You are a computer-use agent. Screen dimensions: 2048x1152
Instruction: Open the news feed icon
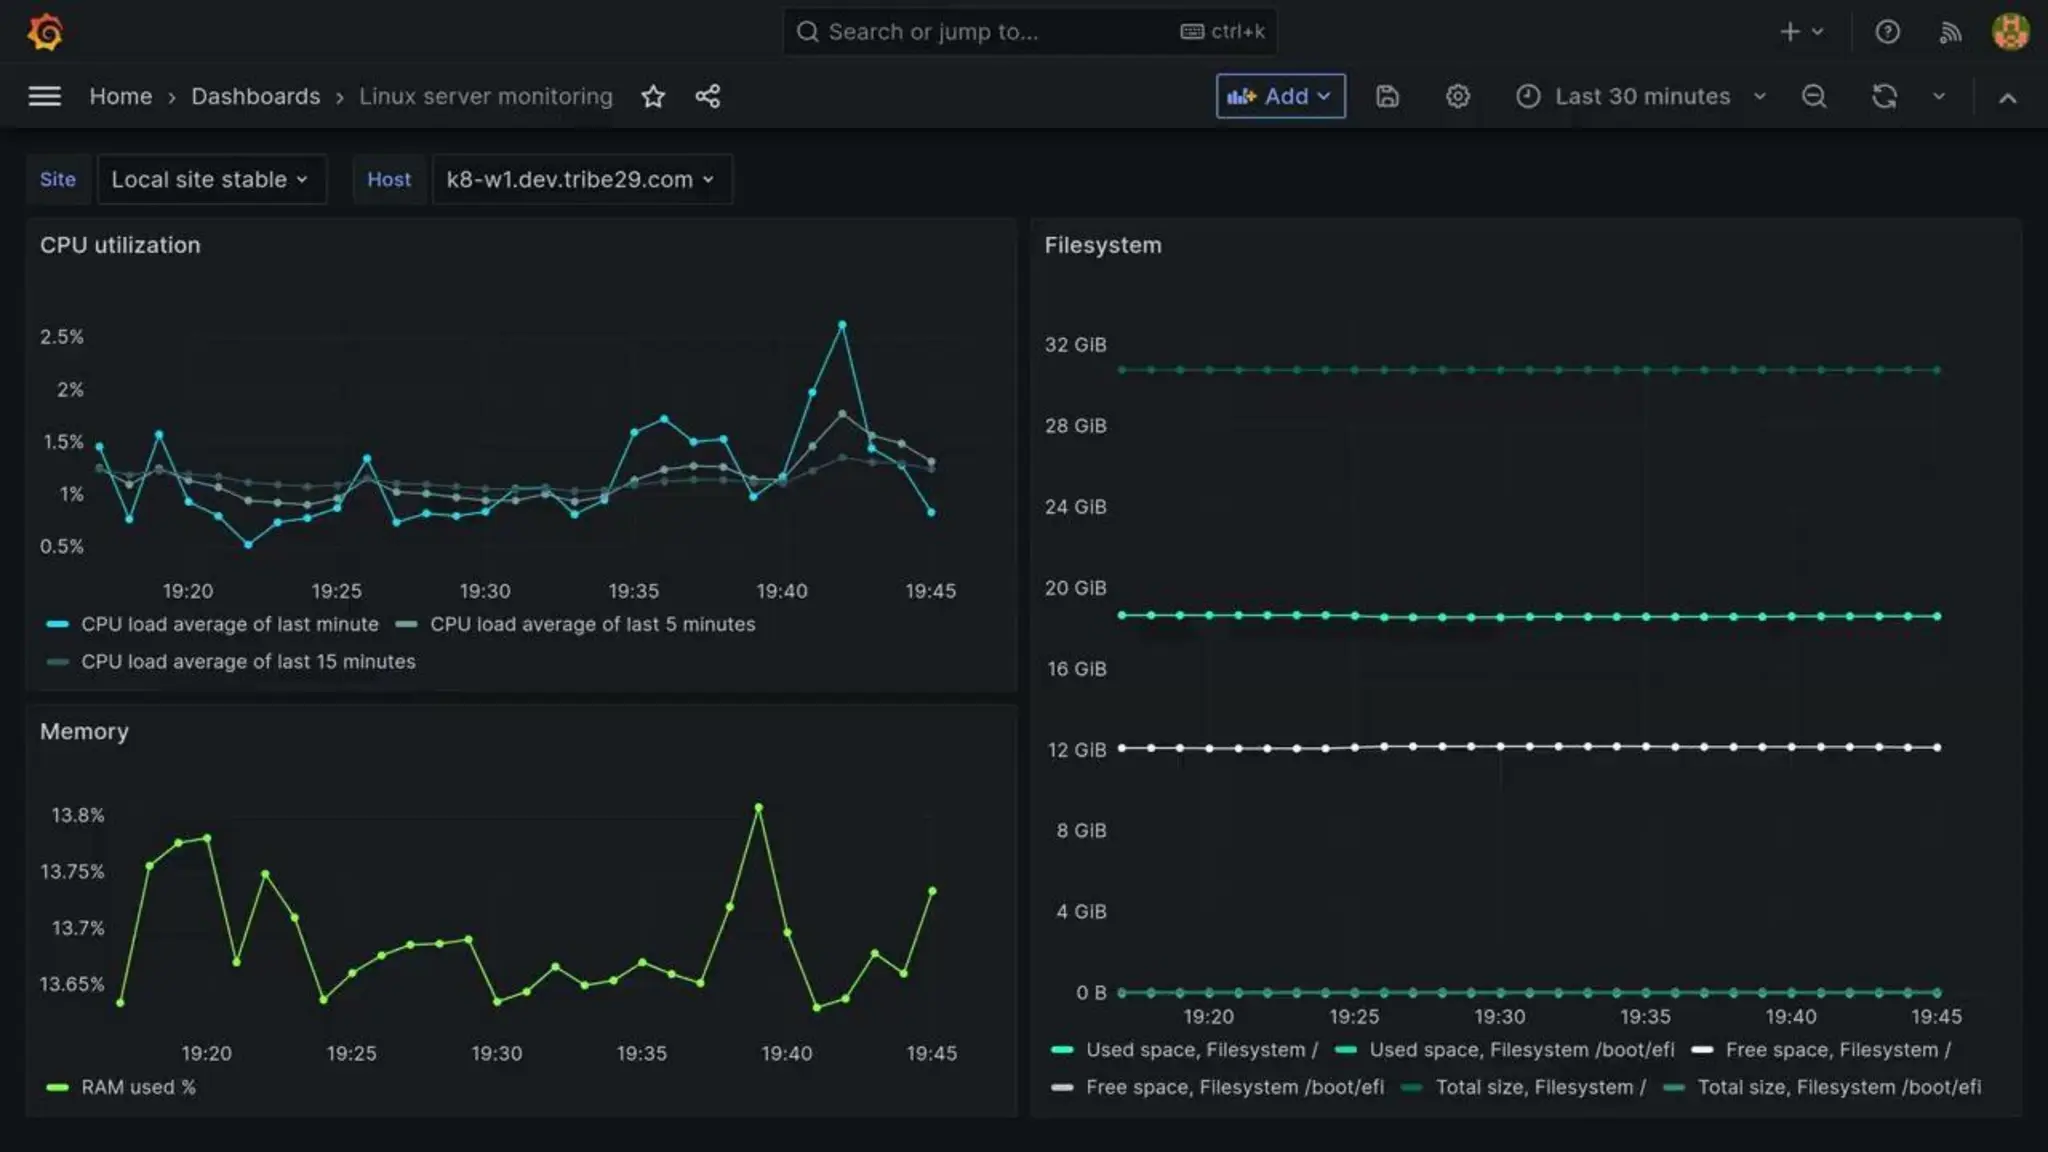1949,32
